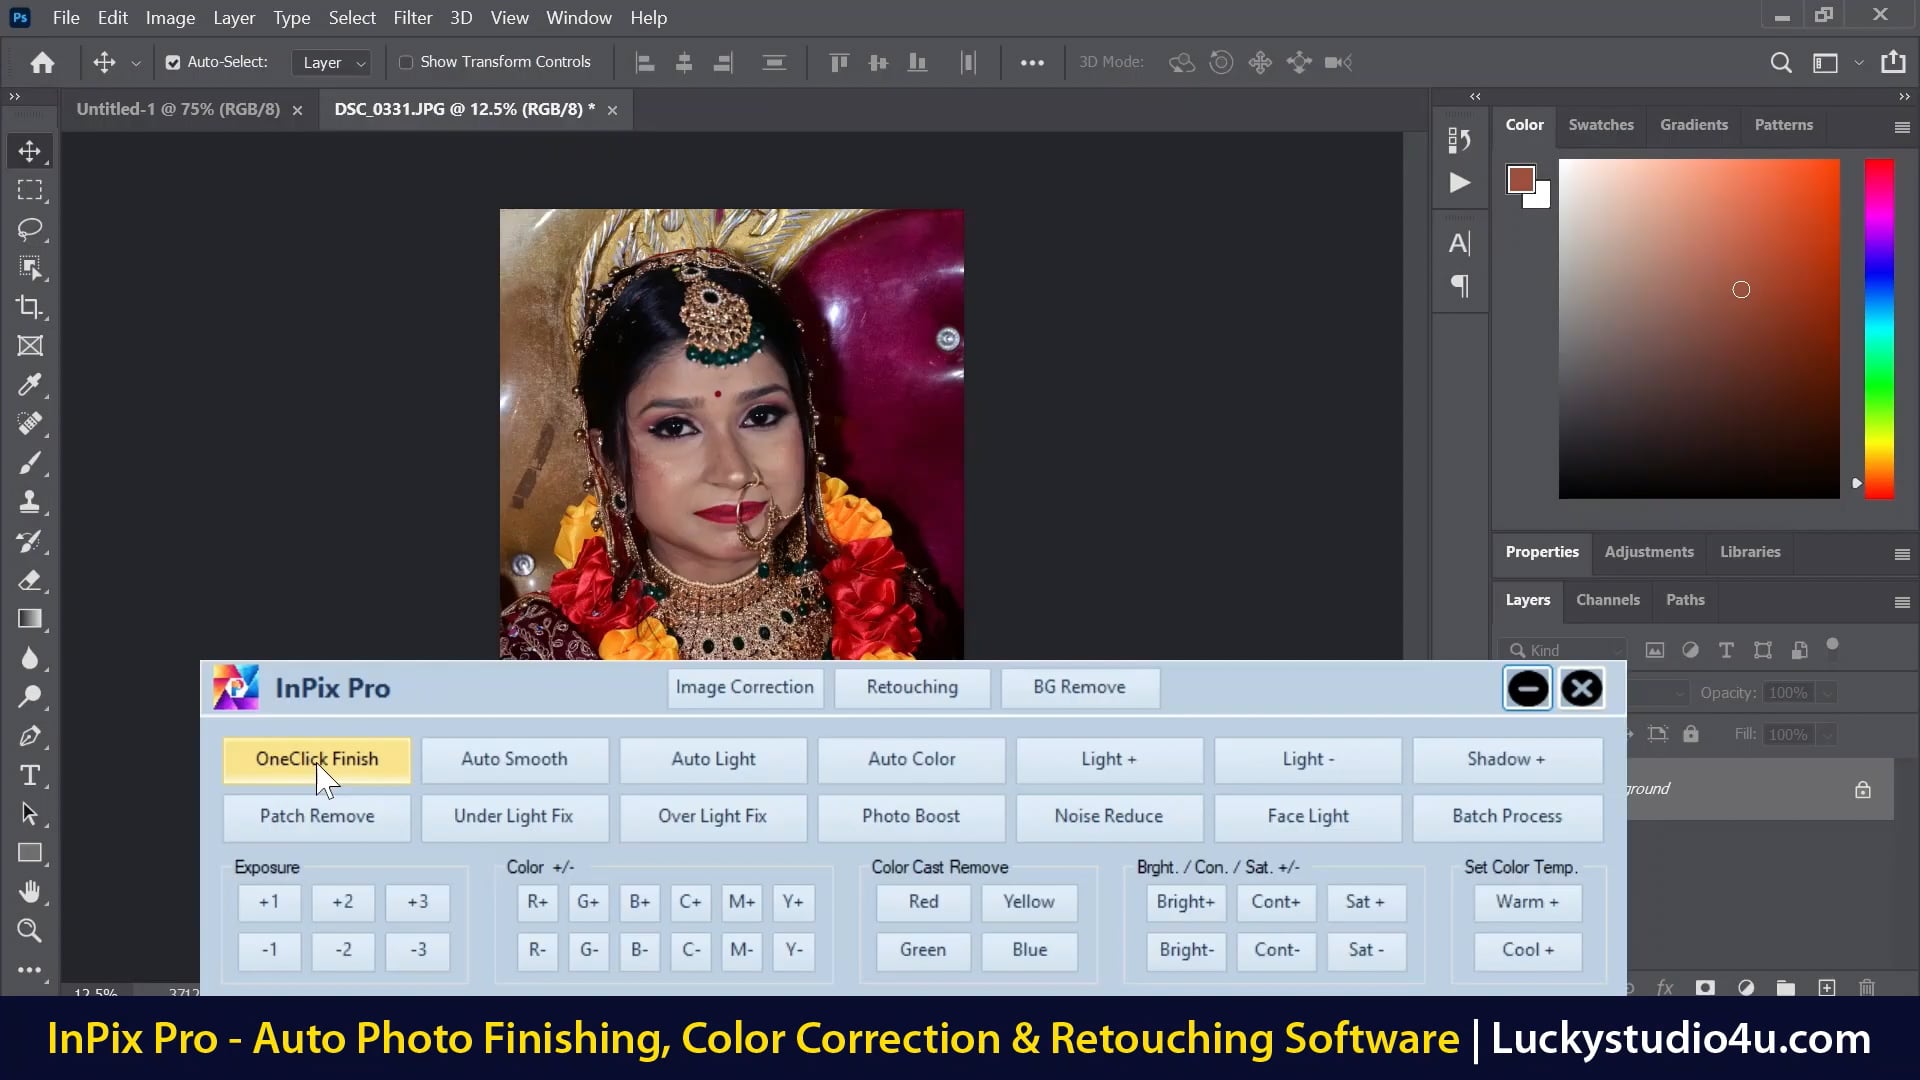Select the Frame tool
The height and width of the screenshot is (1080, 1920).
point(30,346)
